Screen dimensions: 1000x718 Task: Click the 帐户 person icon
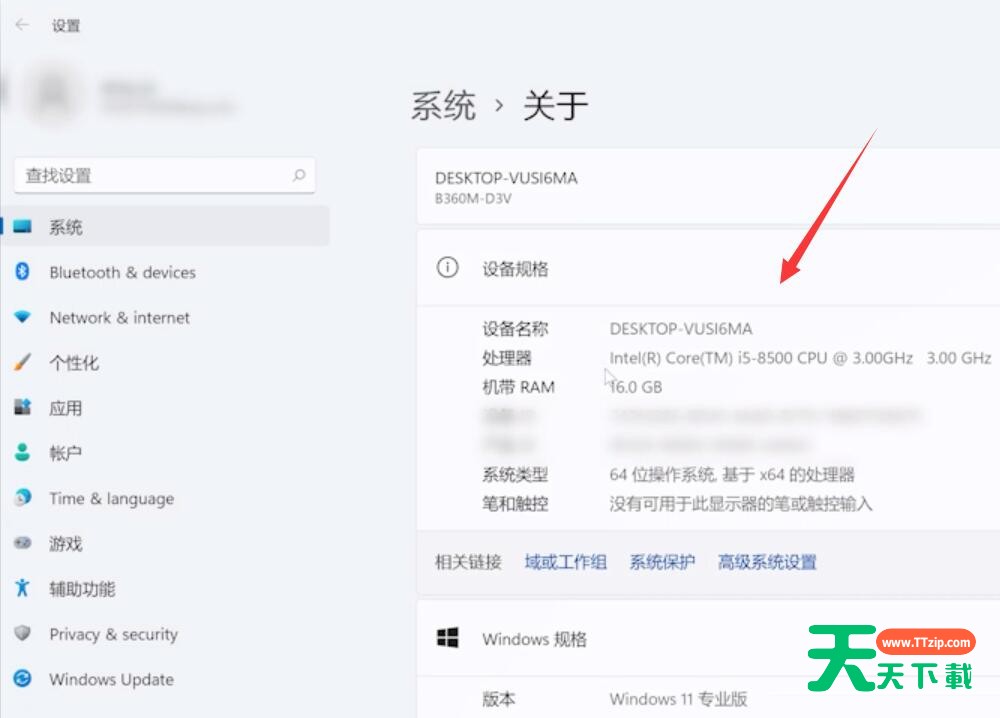[22, 453]
